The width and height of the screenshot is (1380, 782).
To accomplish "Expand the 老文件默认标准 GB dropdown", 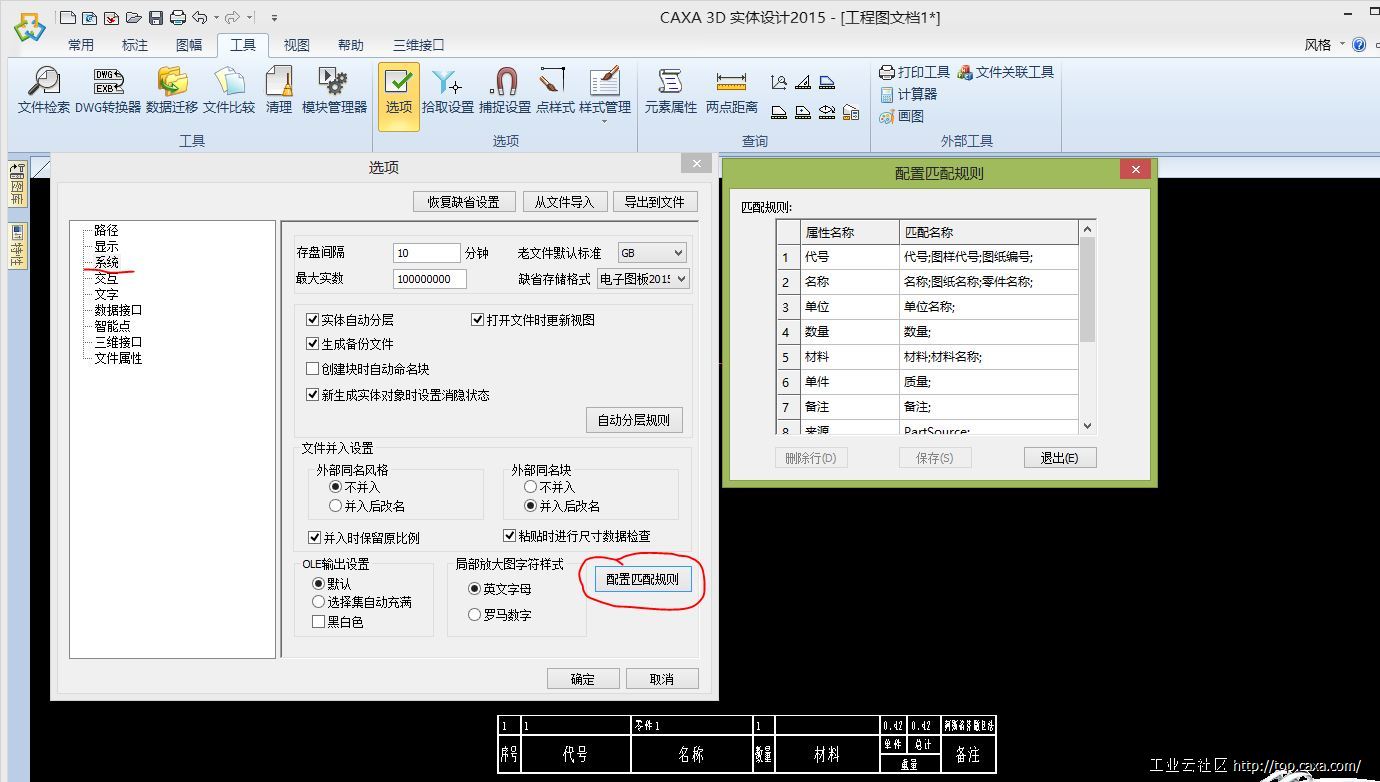I will click(x=652, y=253).
